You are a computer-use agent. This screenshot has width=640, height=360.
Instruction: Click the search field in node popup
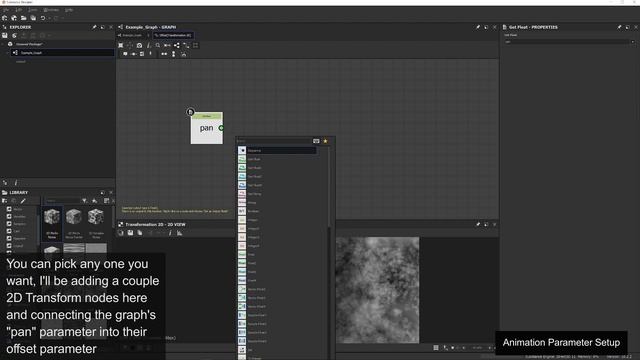click(x=274, y=141)
